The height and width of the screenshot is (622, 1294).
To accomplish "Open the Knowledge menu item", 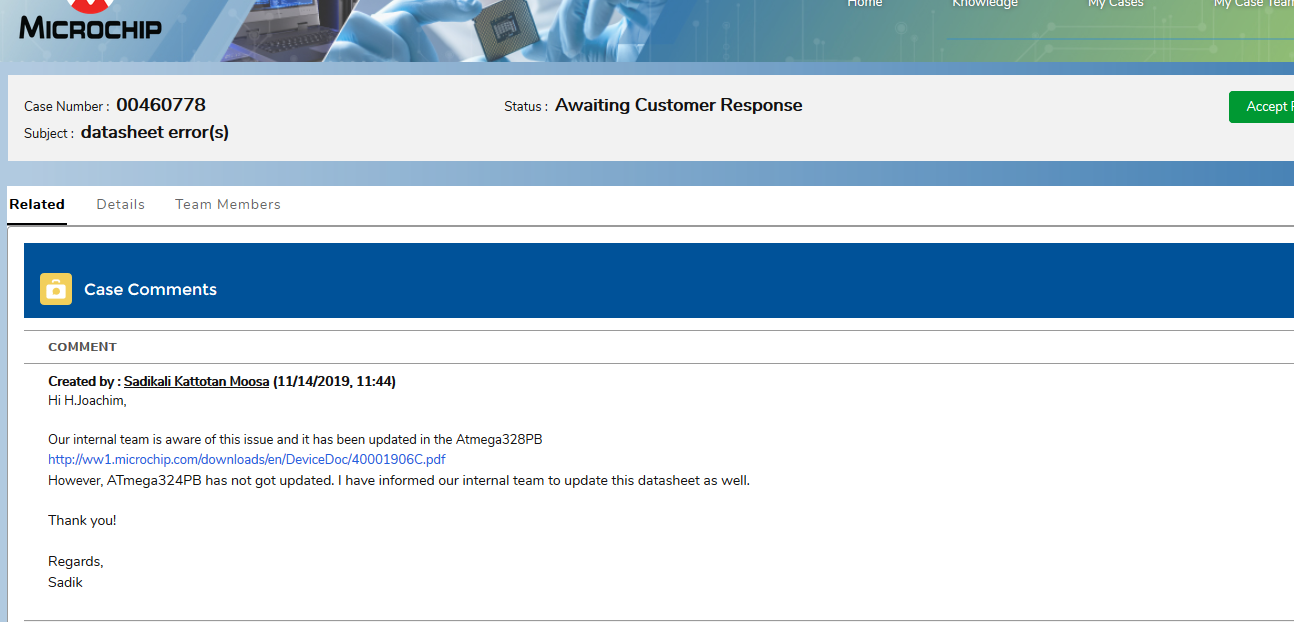I will point(985,4).
